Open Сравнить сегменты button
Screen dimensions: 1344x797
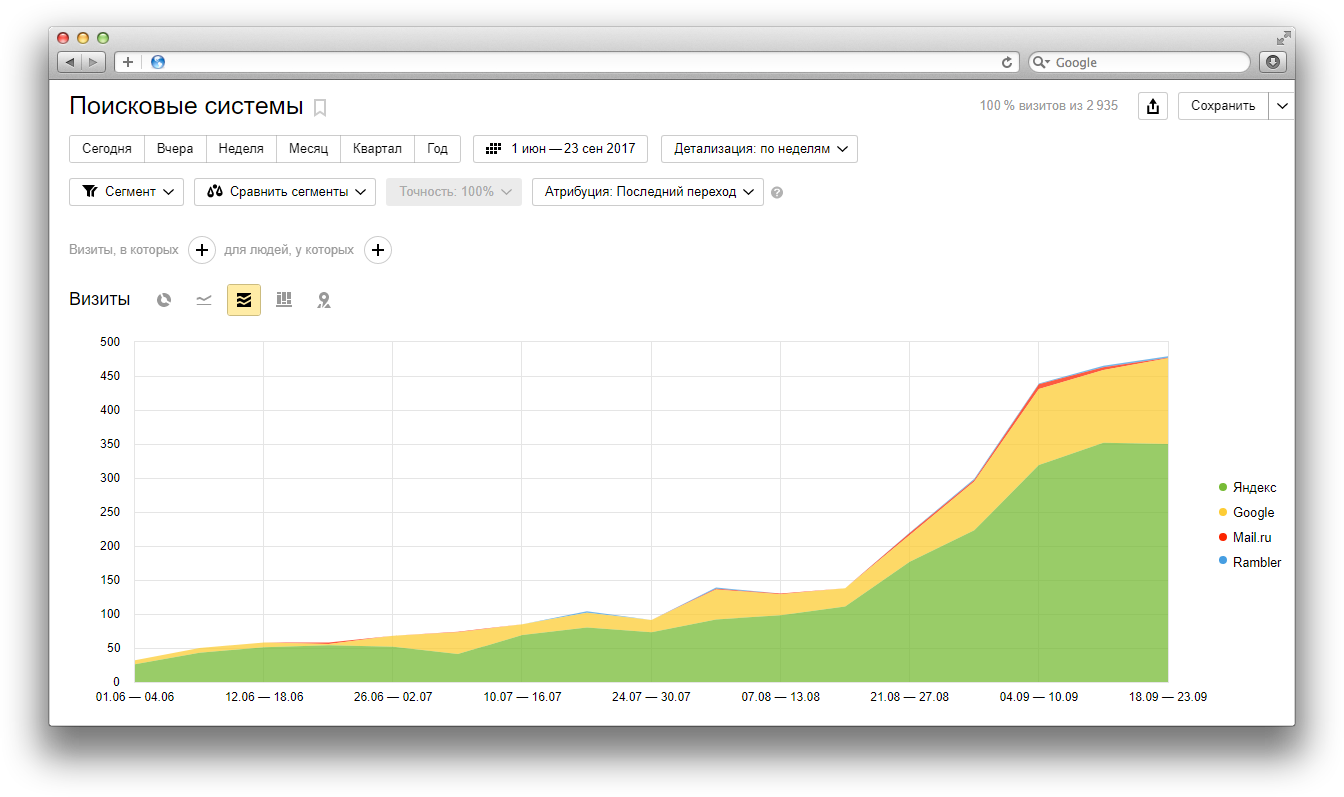click(x=285, y=192)
